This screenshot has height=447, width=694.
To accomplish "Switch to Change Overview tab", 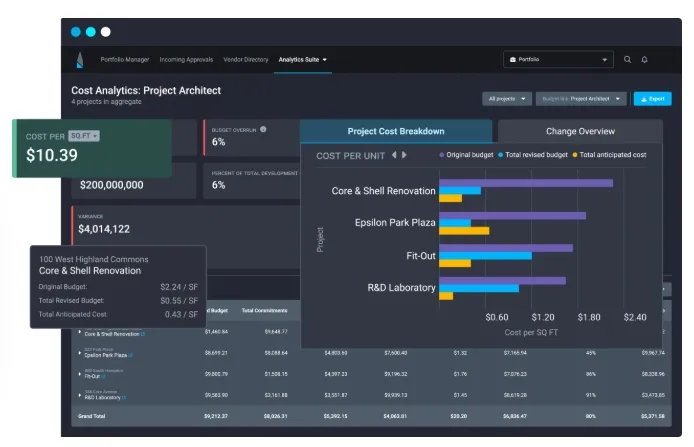I will point(580,131).
